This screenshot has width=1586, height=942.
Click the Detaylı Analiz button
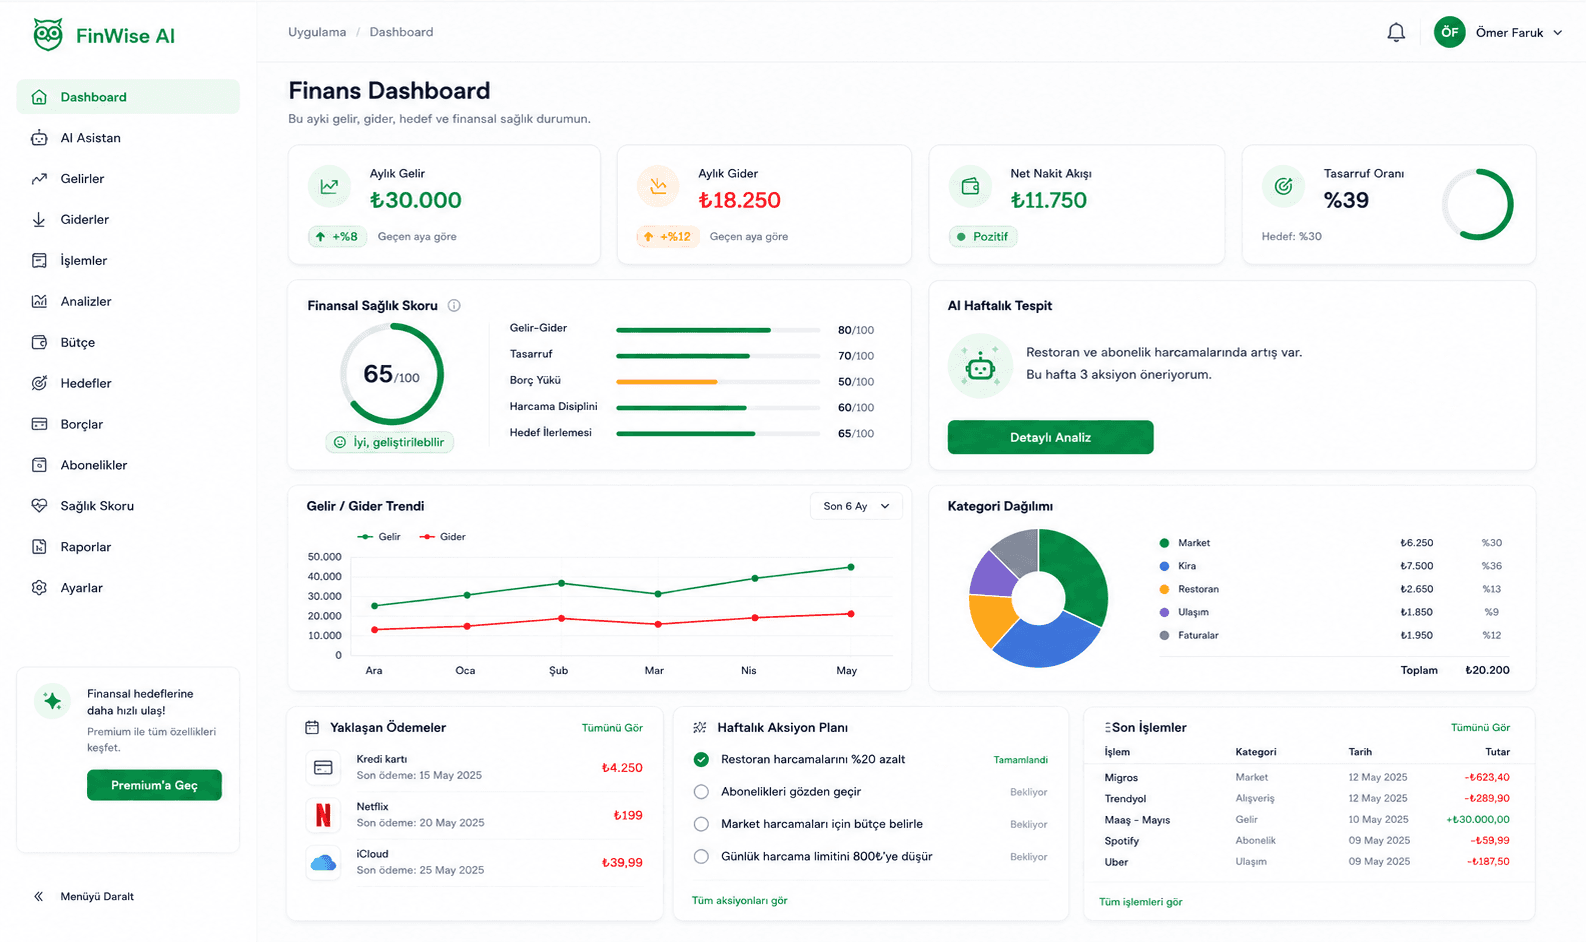(1050, 437)
